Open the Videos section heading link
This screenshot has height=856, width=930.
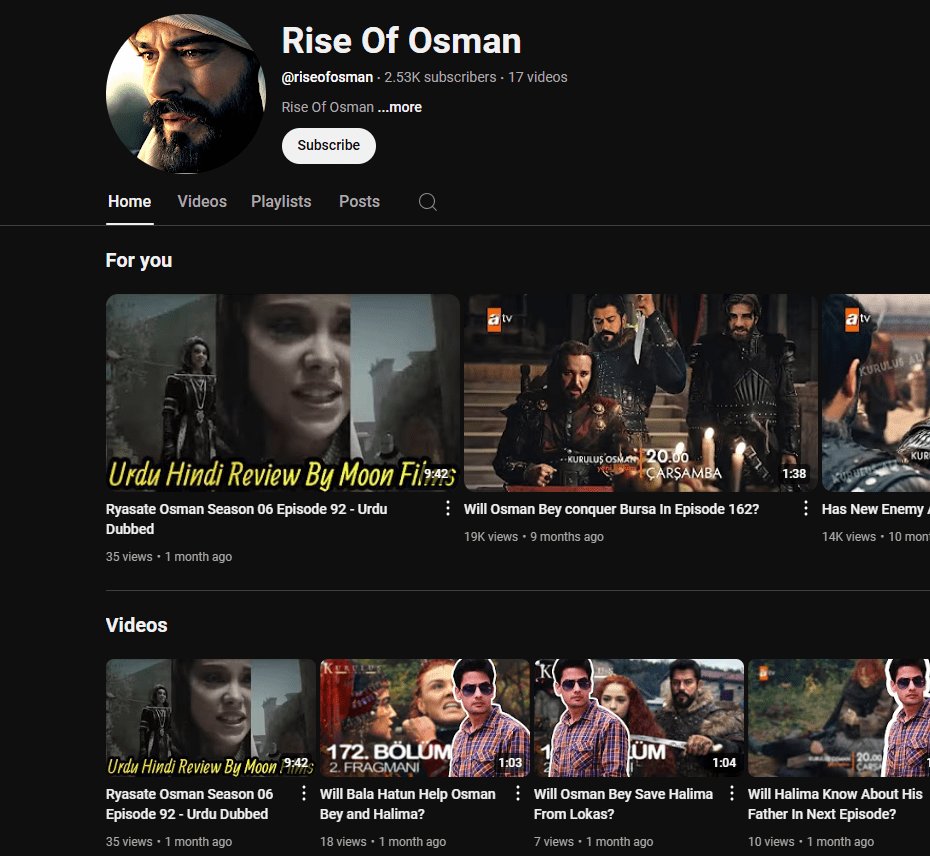pyautogui.click(x=136, y=625)
